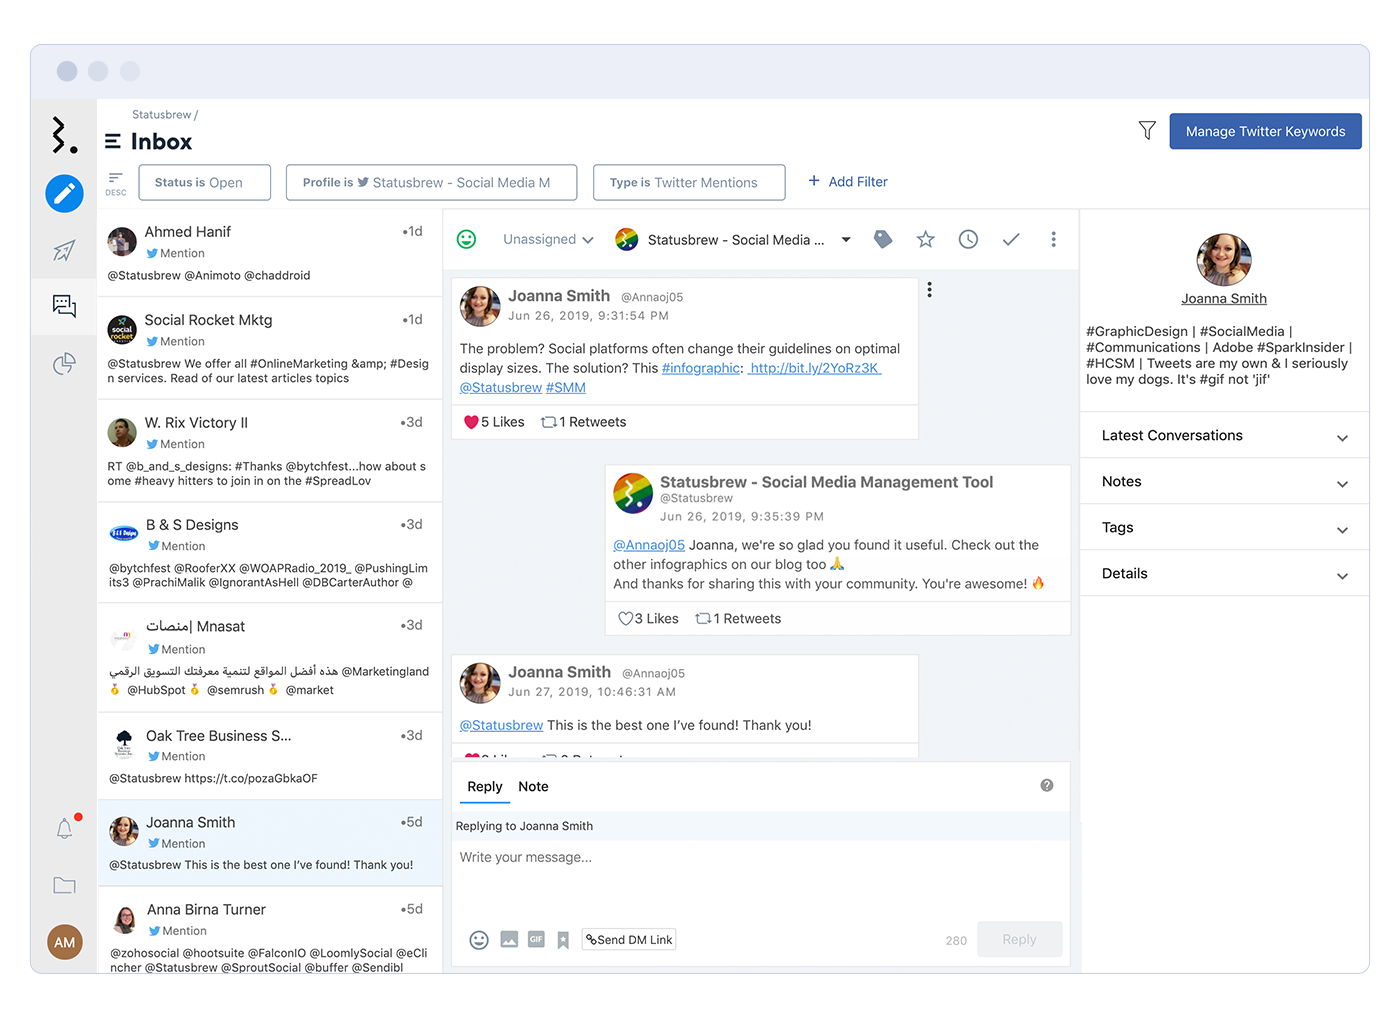
Task: Open the Statusbrew profile selector dropdown
Action: tap(733, 240)
